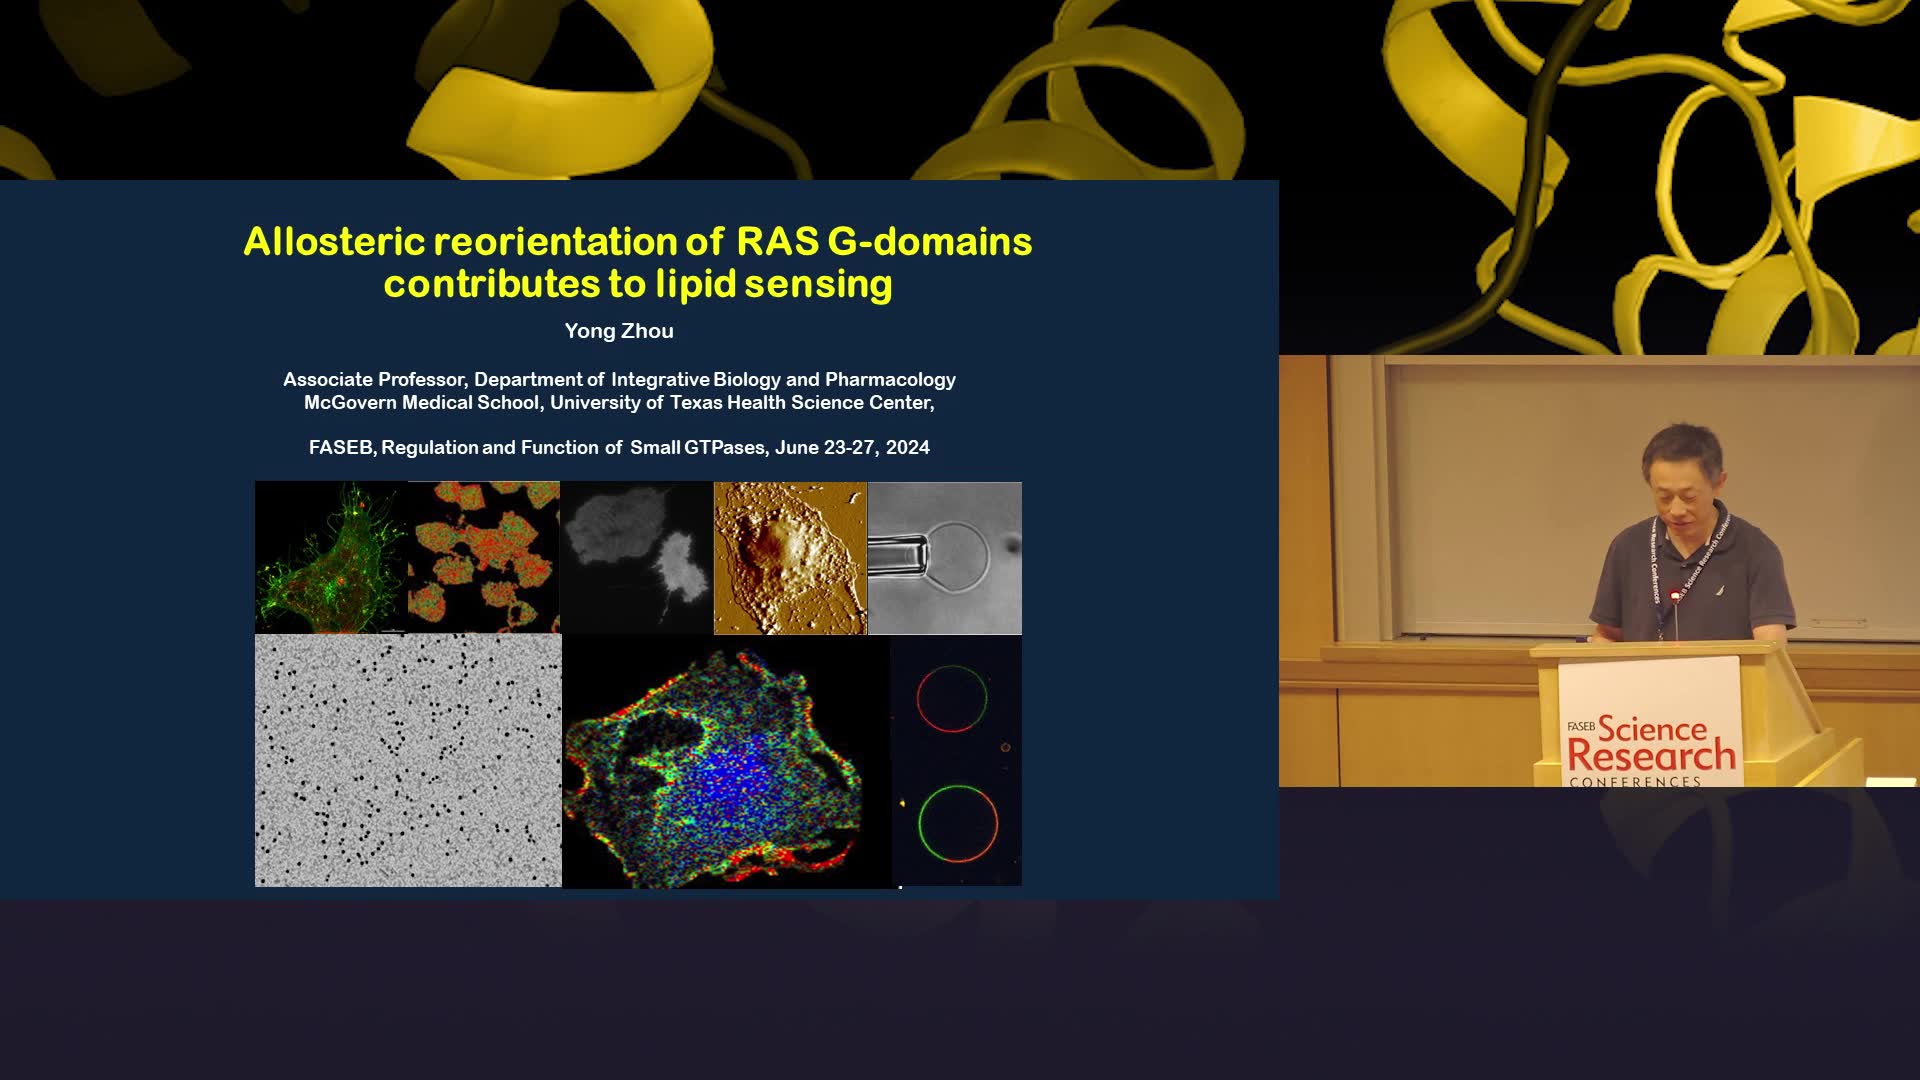Open the rainbow heat-map cell image
1920x1080 pixels.
726,761
